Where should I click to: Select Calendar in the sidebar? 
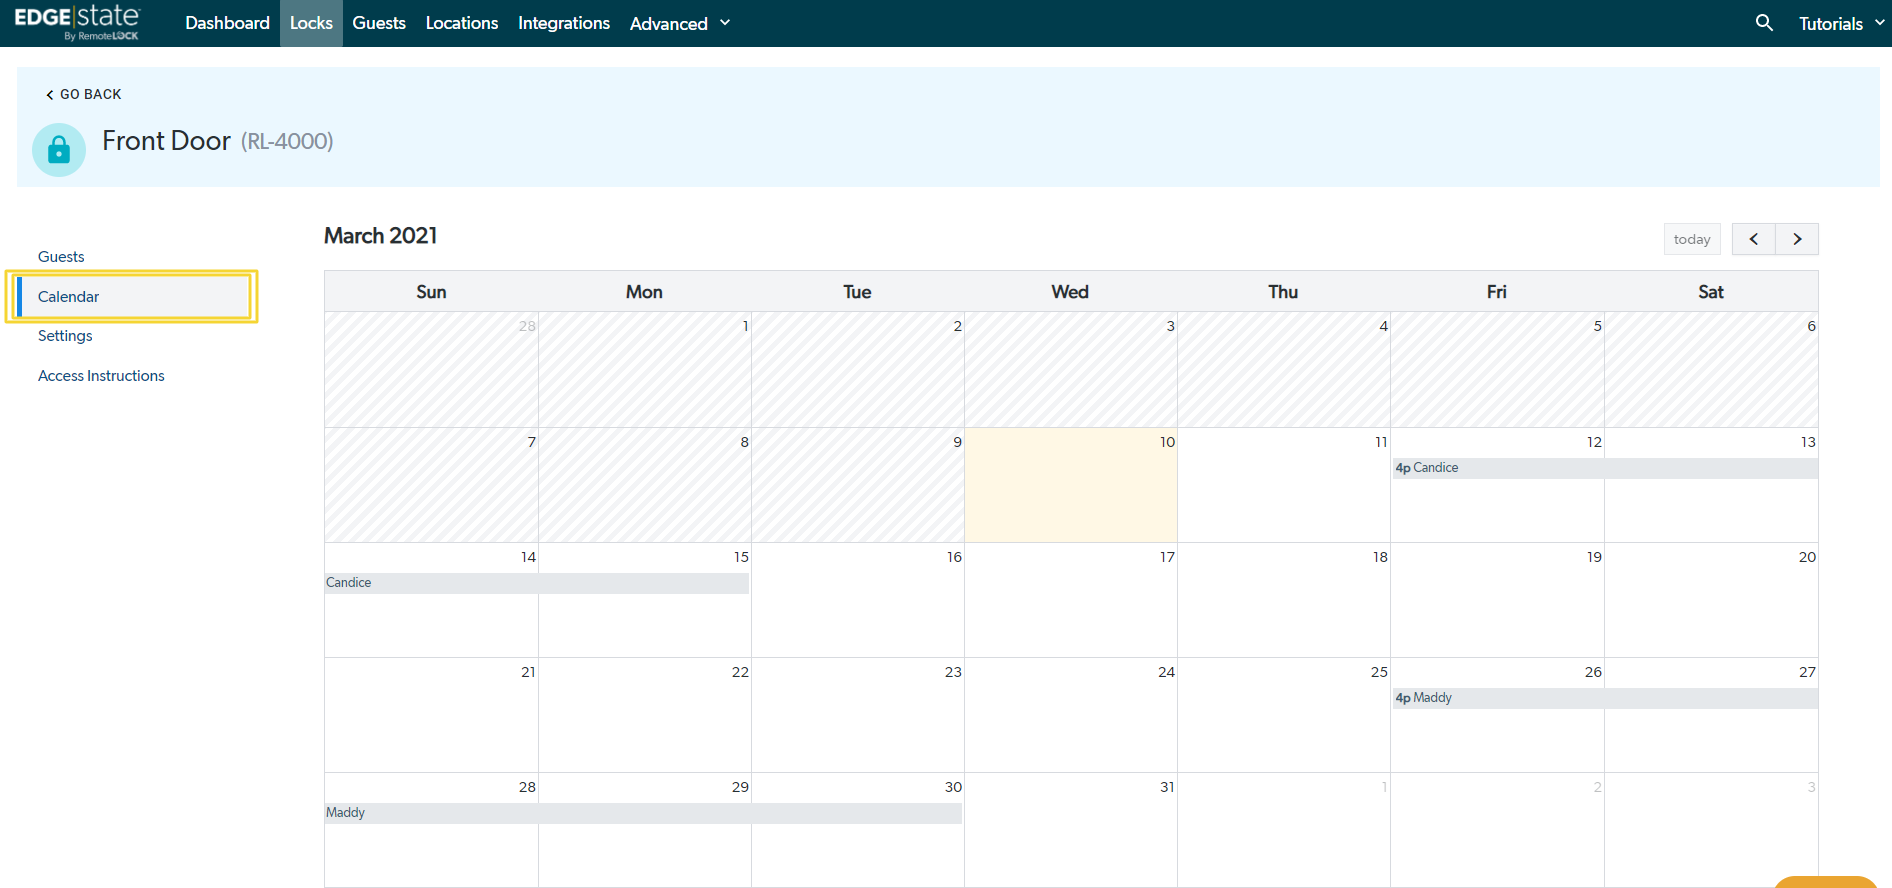pos(69,297)
